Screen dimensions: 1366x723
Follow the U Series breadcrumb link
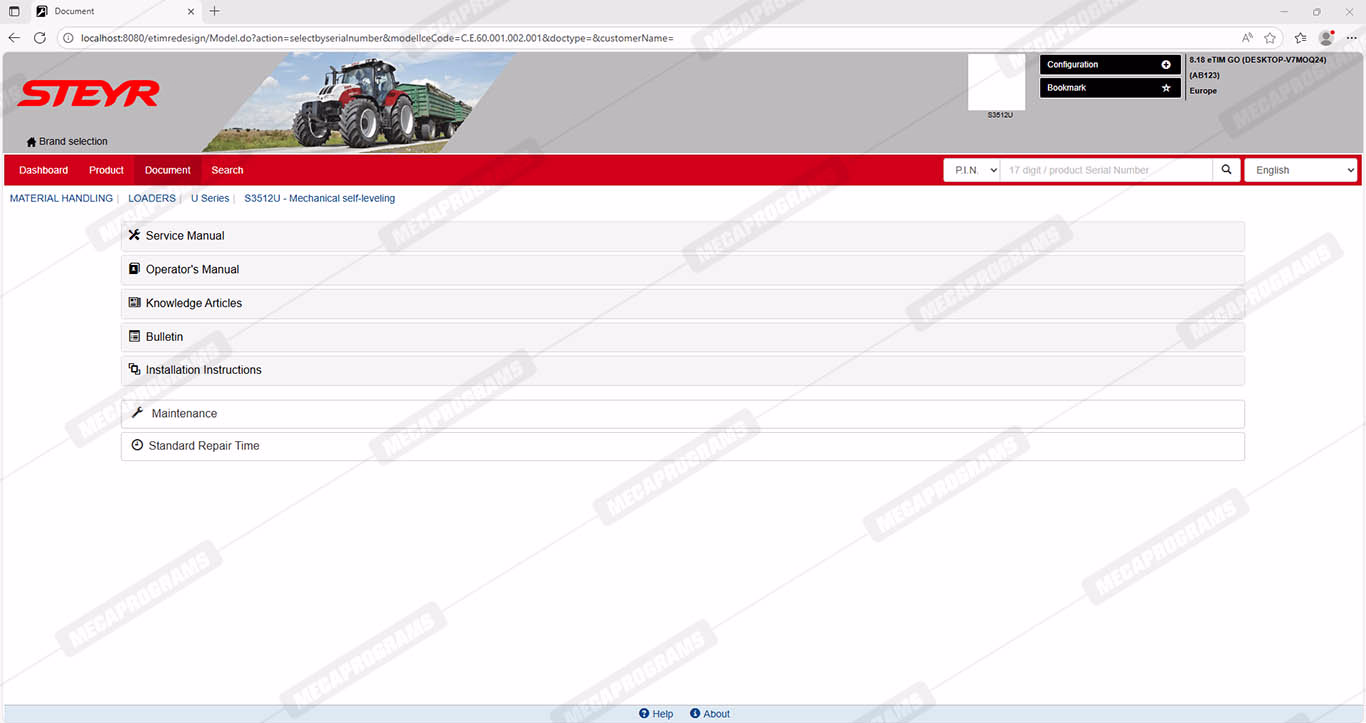click(210, 198)
